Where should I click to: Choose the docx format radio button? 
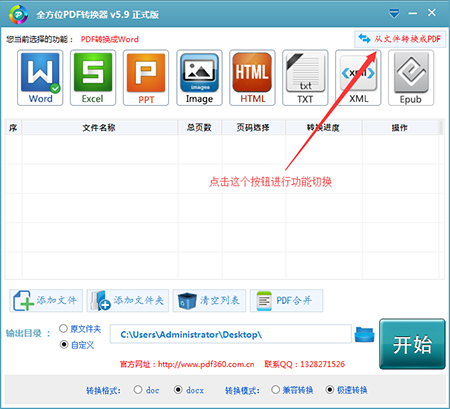coord(178,390)
